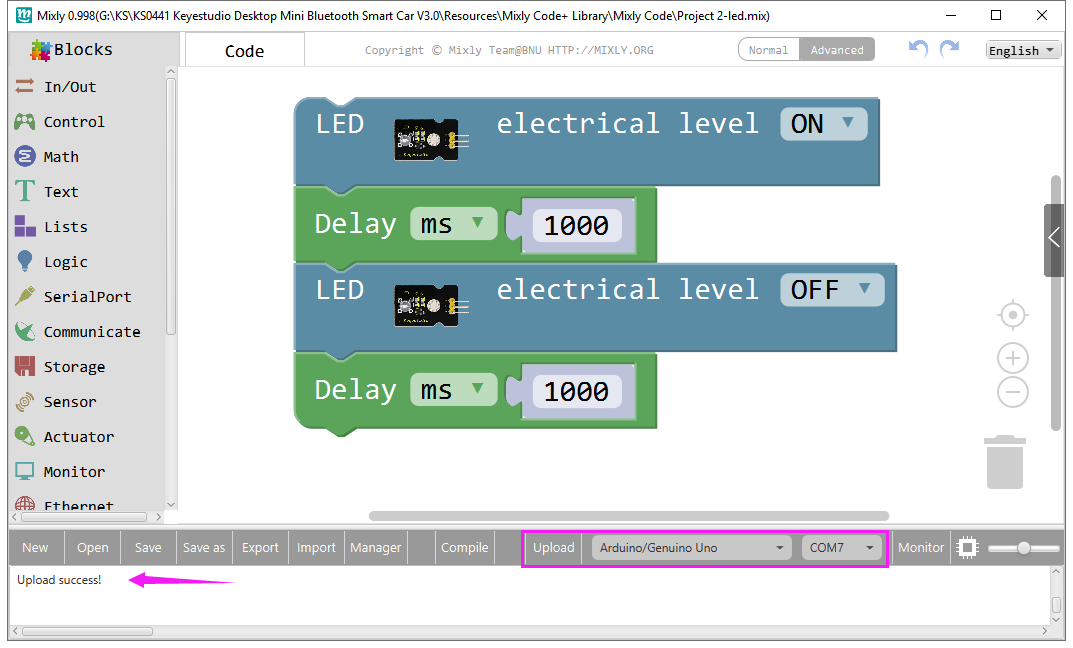This screenshot has width=1073, height=648.
Task: Select the Code tab
Action: pyautogui.click(x=244, y=51)
